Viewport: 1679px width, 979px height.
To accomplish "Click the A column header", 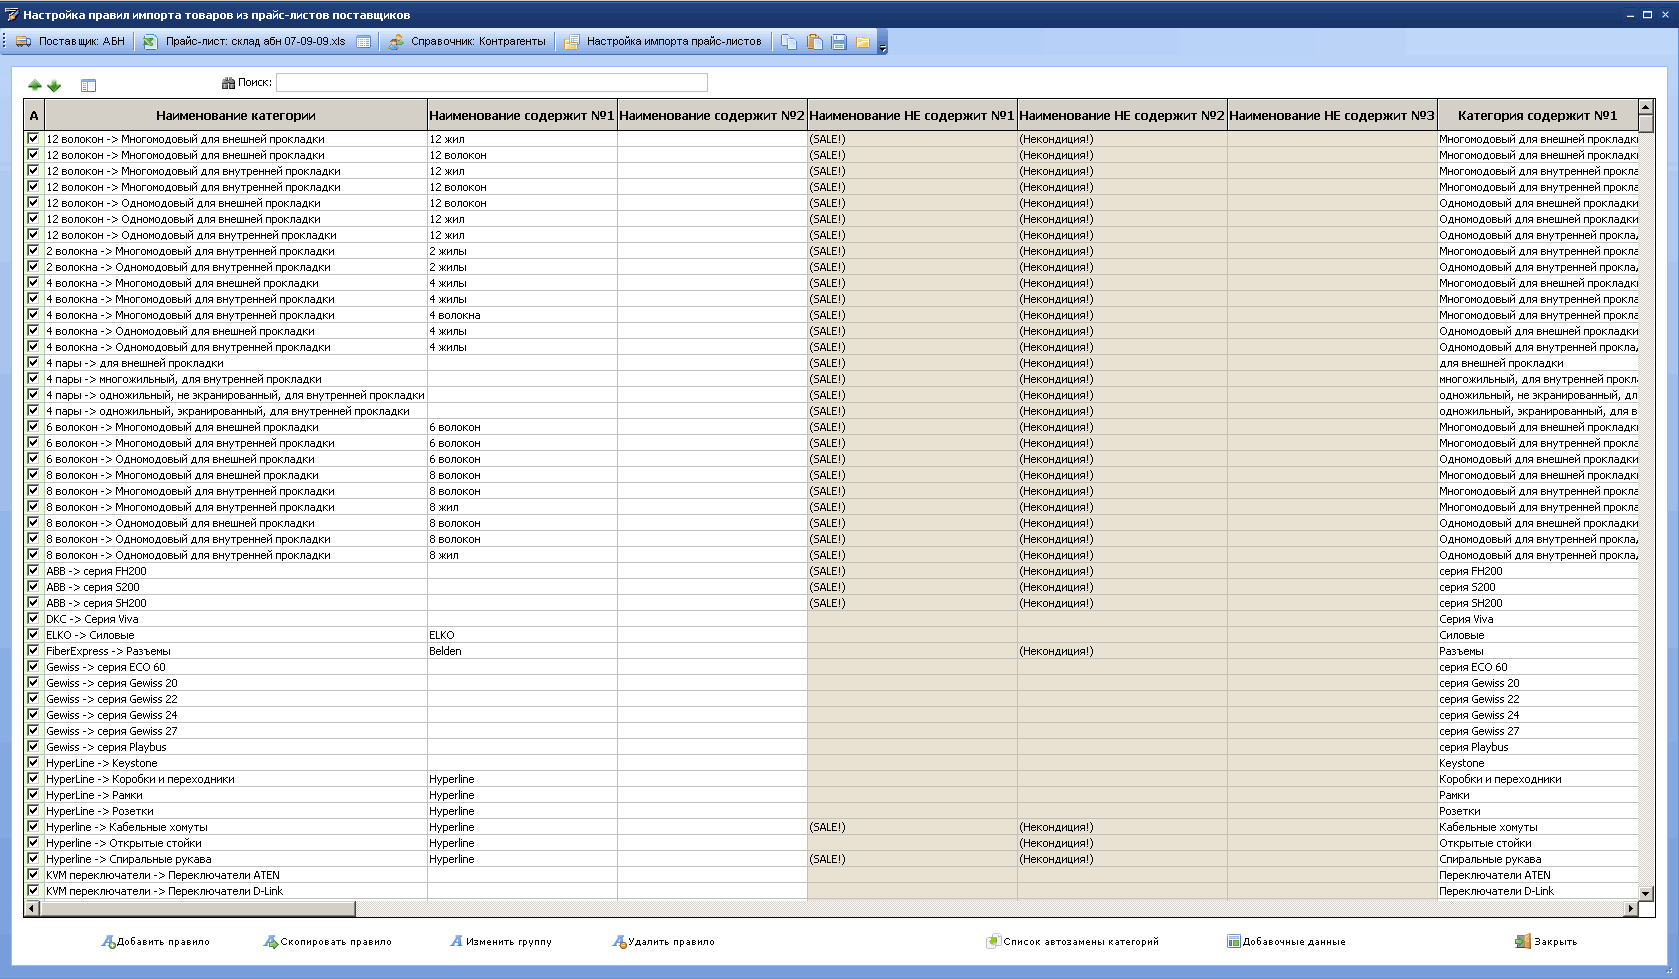I will (x=34, y=115).
